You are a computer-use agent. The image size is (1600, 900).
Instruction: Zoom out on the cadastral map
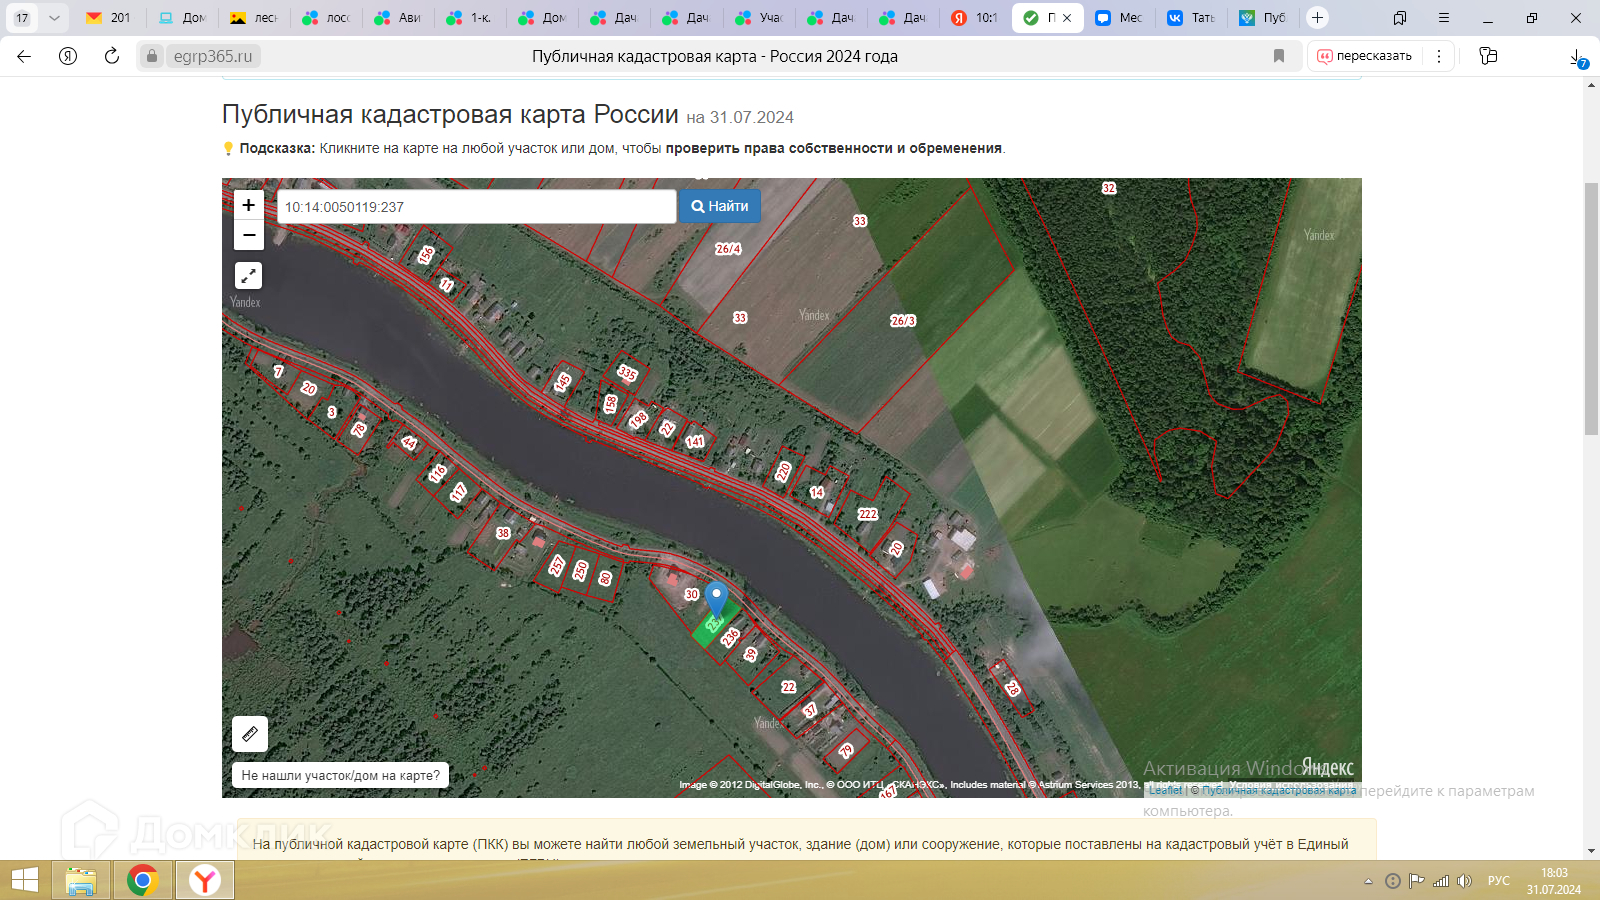tap(248, 236)
